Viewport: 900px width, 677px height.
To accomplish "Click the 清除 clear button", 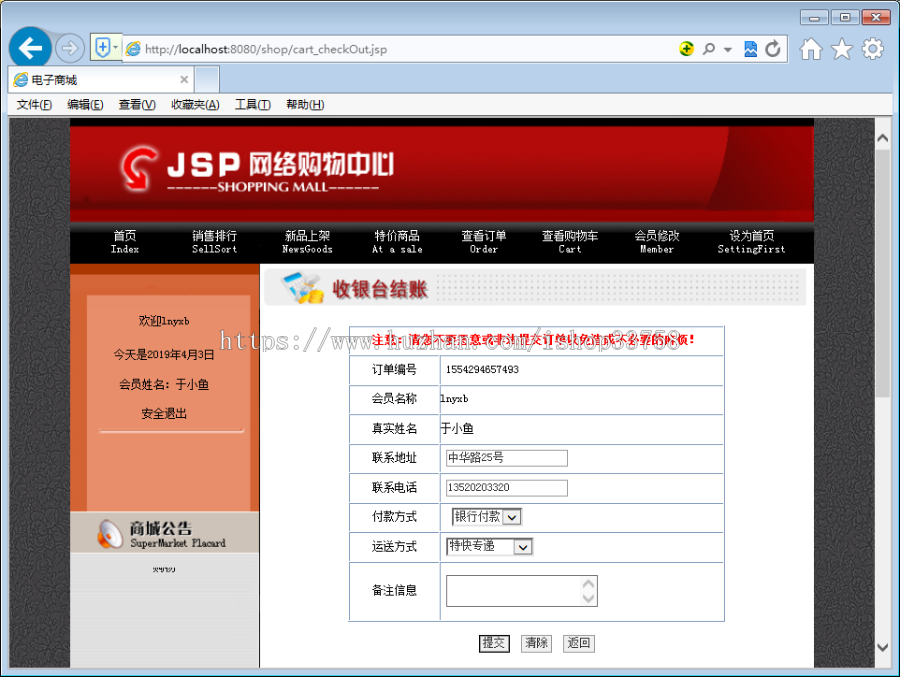I will [x=536, y=643].
